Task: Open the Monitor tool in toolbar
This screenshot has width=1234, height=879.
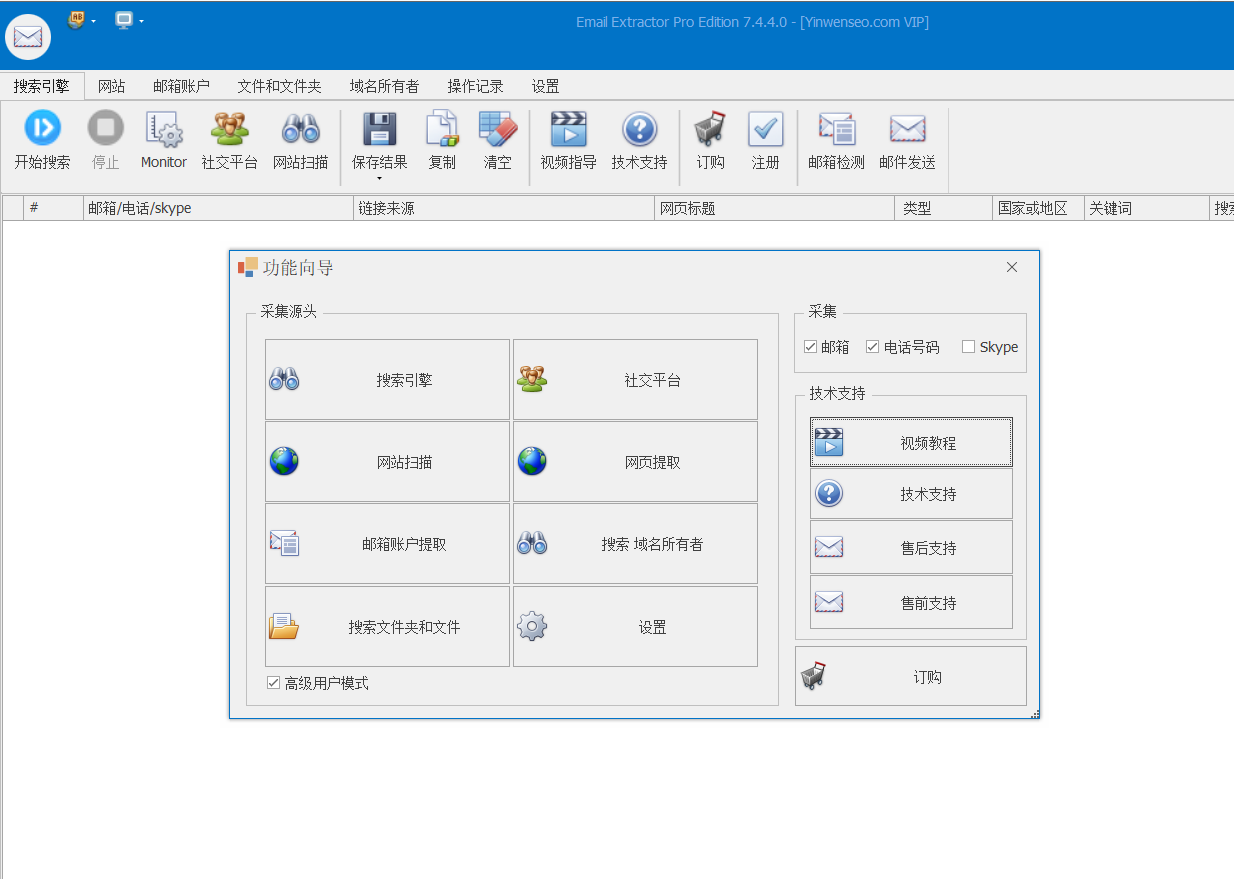Action: (163, 129)
